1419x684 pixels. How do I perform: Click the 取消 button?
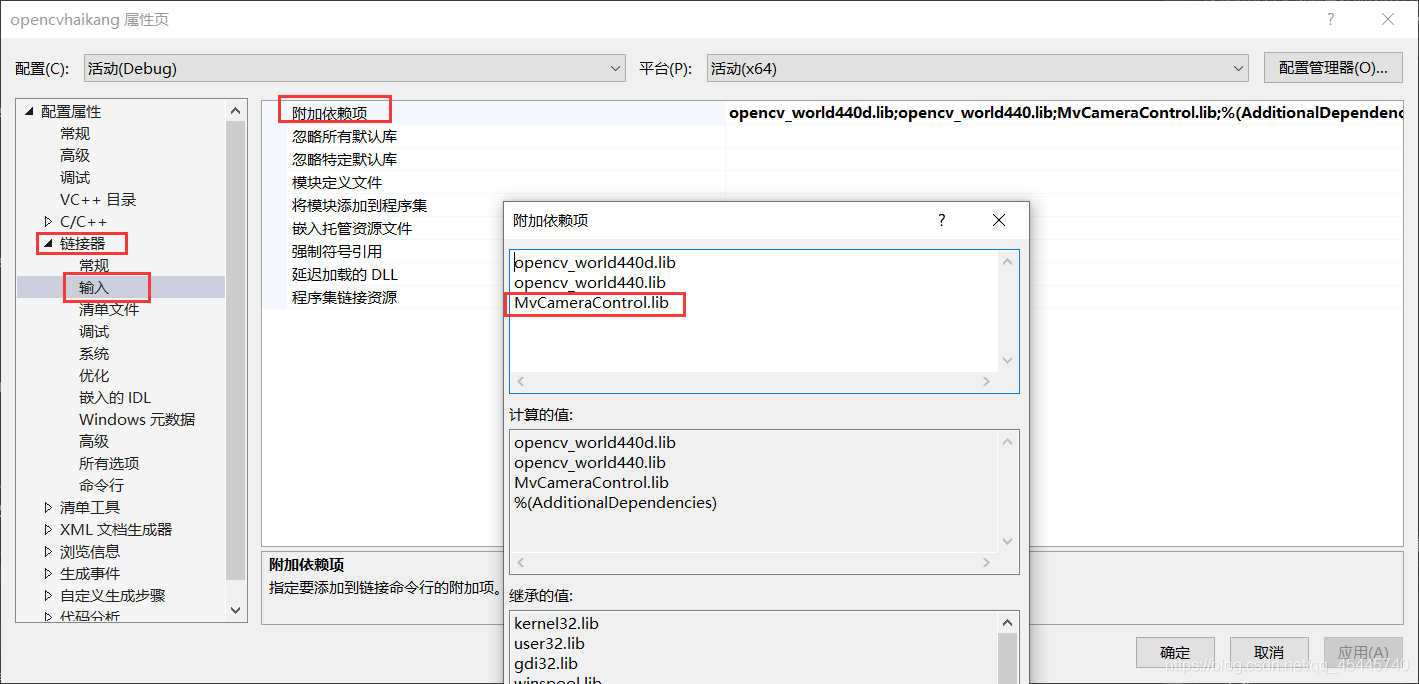point(1269,652)
